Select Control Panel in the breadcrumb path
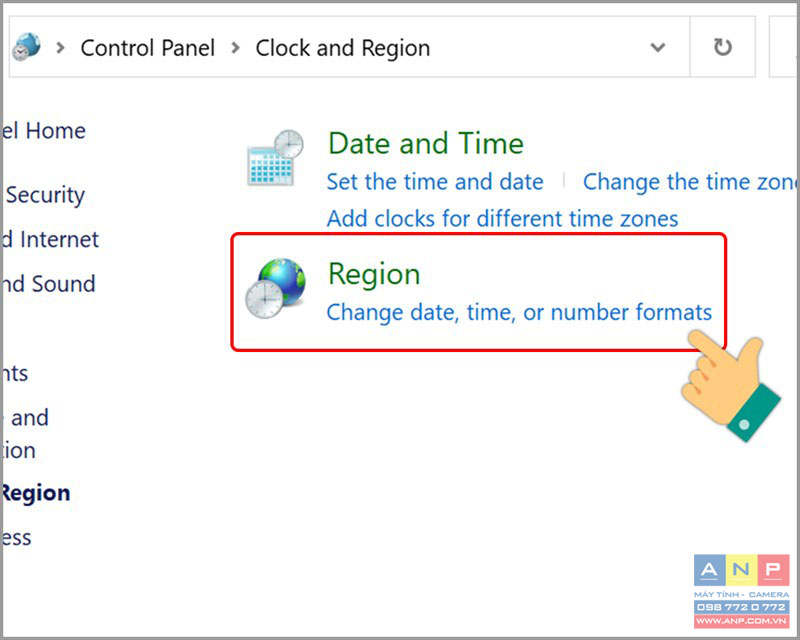Screen dimensions: 800x640 coord(147,48)
